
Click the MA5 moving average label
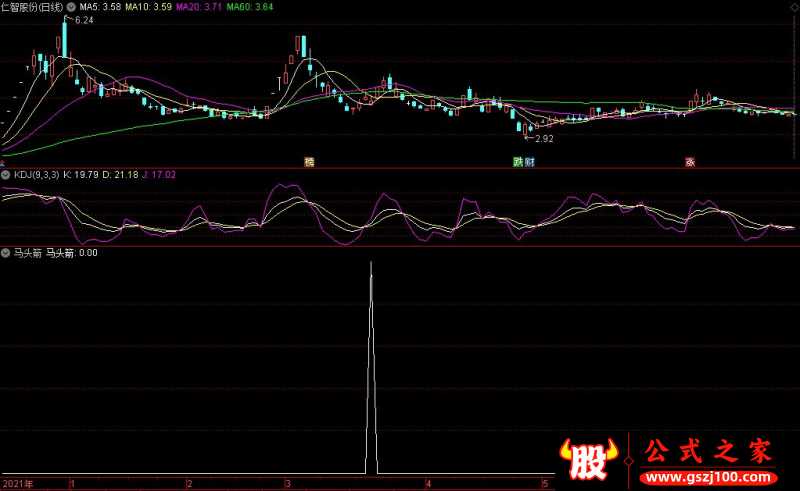click(100, 6)
